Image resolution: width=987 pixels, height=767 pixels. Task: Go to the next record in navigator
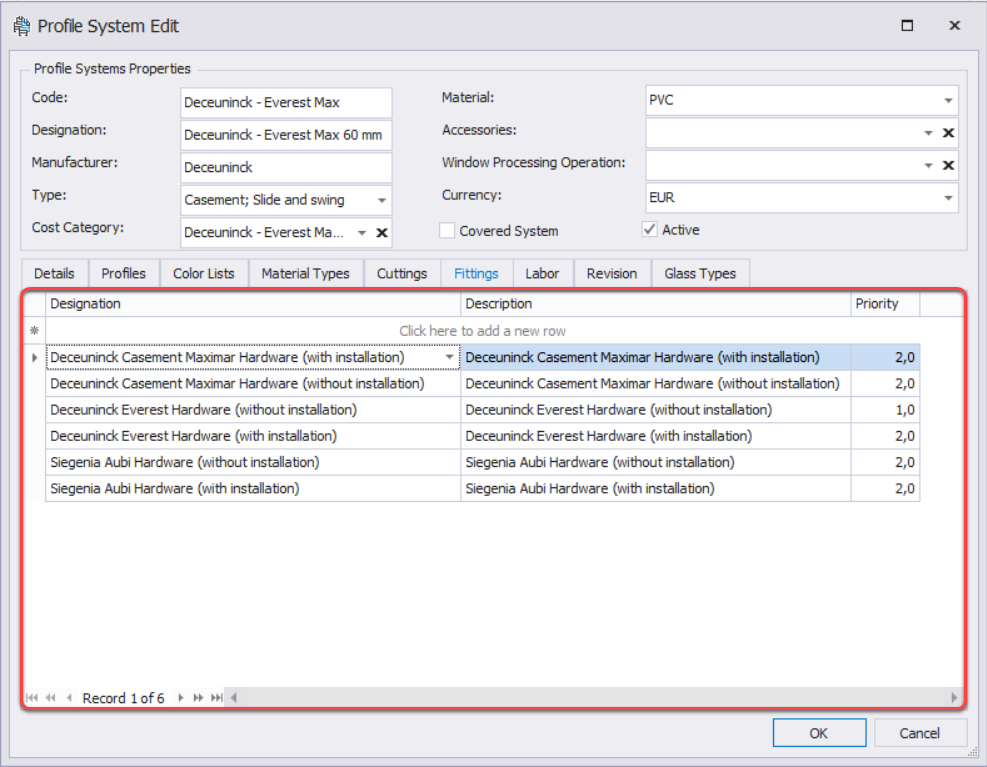[180, 698]
